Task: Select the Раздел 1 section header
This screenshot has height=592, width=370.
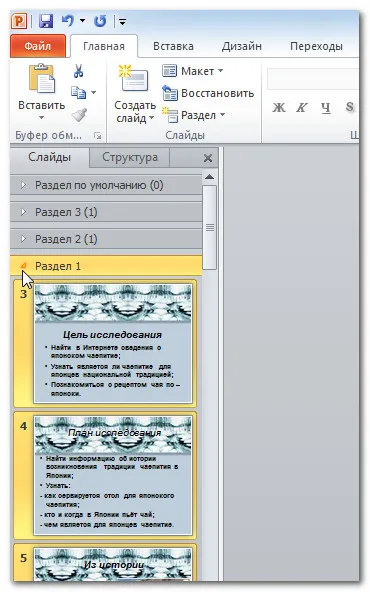Action: (106, 266)
